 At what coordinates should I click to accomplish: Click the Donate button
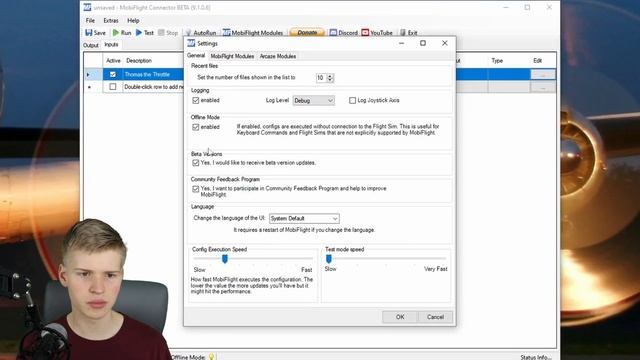click(x=307, y=33)
